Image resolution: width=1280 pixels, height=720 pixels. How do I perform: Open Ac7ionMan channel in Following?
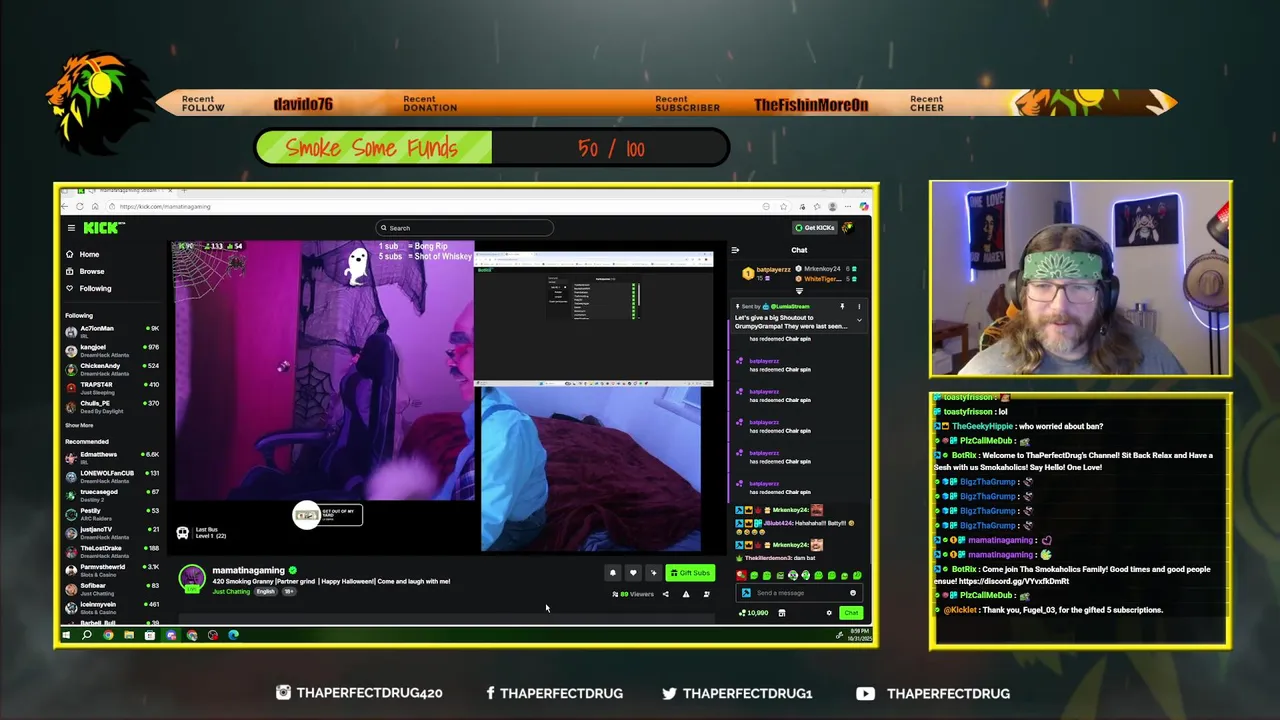112,330
